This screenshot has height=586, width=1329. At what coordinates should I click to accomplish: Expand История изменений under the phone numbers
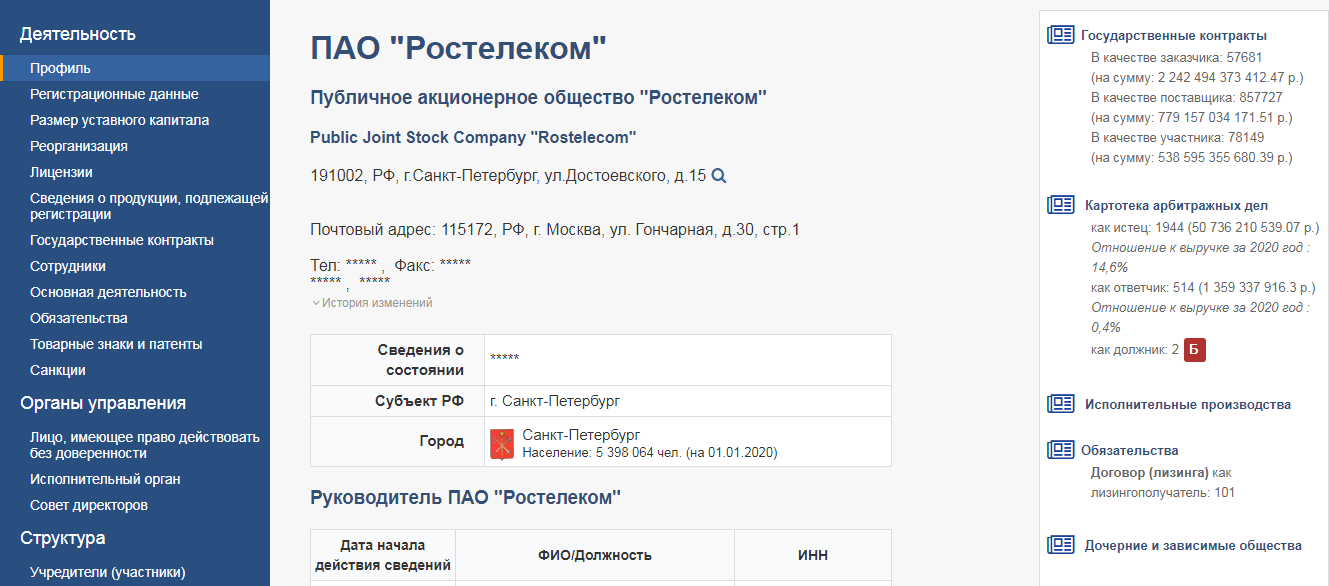click(x=372, y=303)
